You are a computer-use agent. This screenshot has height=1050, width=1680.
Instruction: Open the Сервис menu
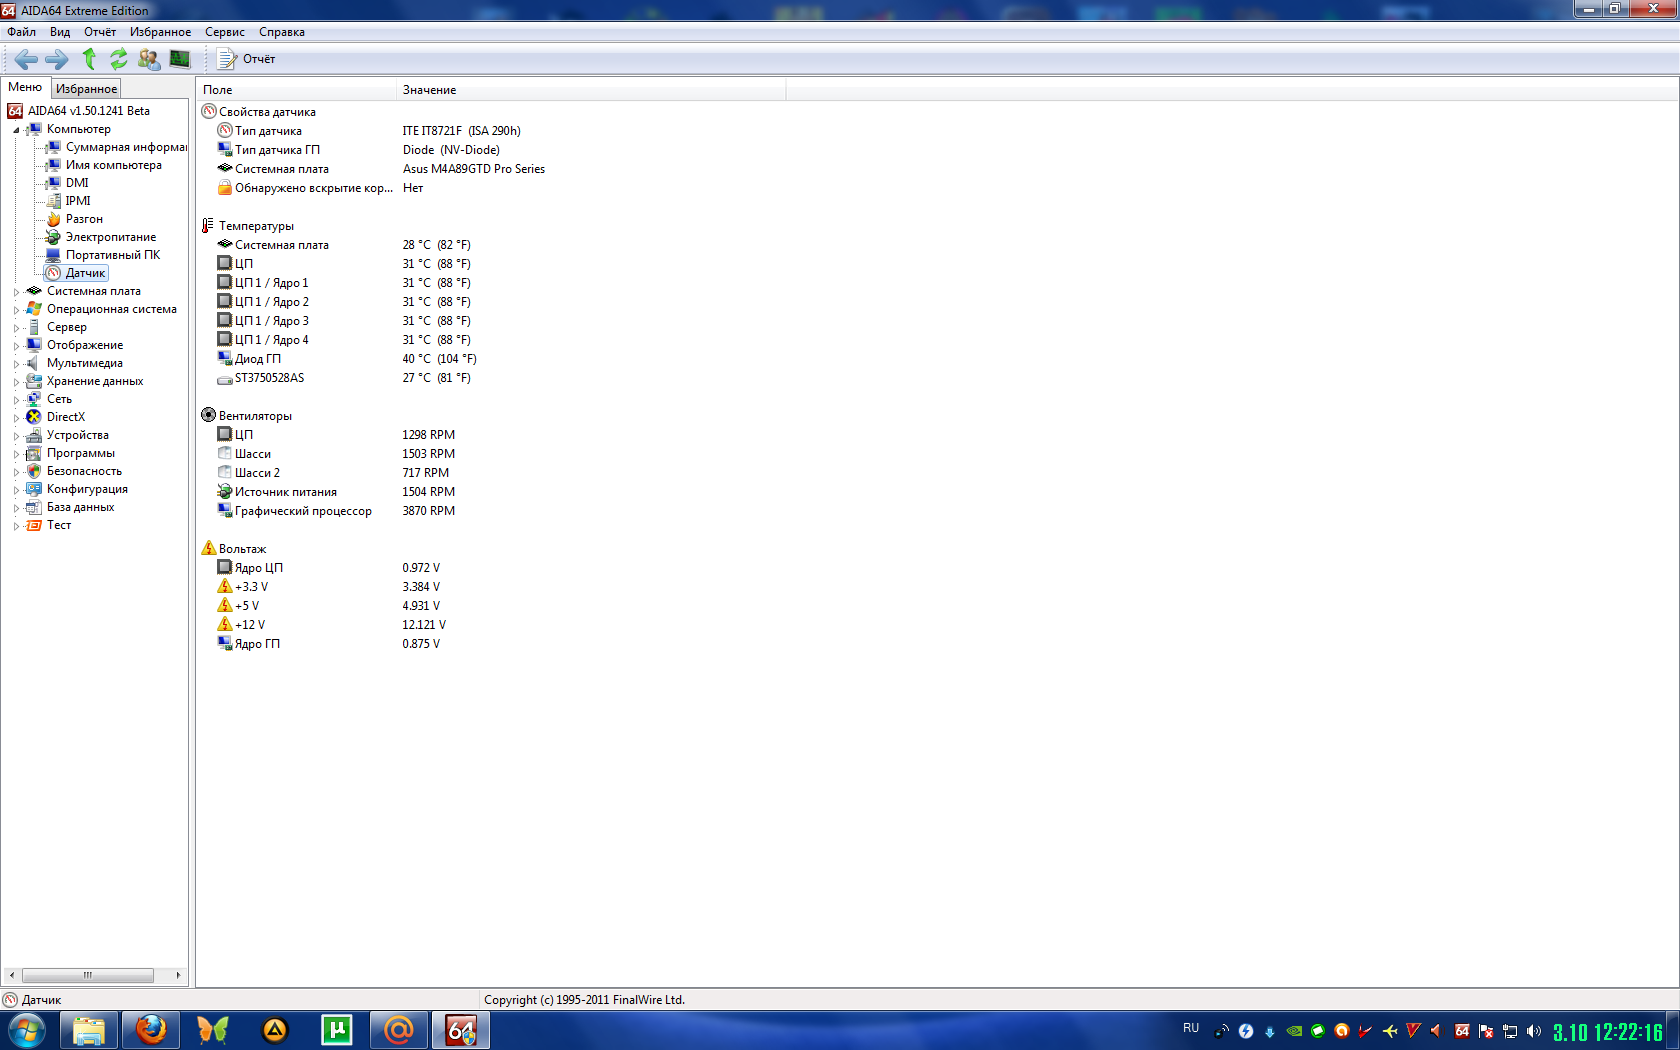coord(225,32)
